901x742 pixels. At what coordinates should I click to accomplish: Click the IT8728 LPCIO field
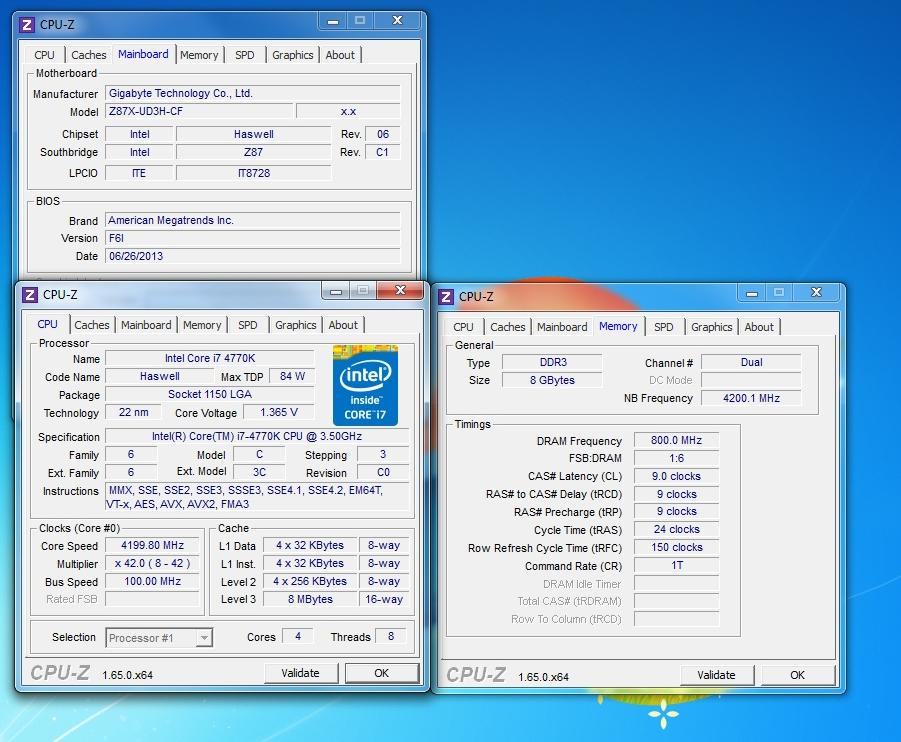[253, 173]
